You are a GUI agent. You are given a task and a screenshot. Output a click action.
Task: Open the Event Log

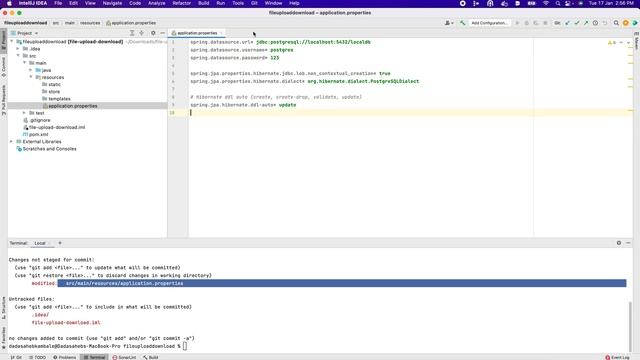point(617,357)
